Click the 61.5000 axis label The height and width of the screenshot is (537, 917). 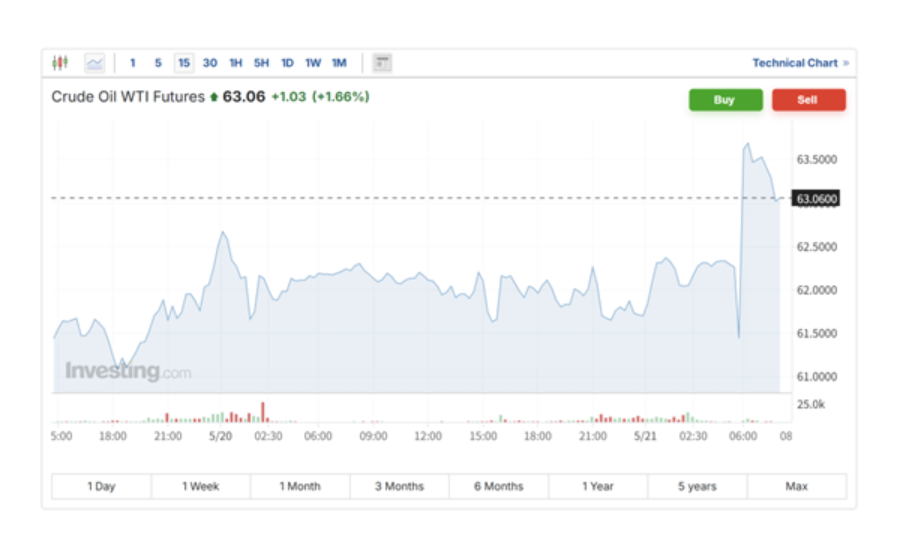point(816,333)
